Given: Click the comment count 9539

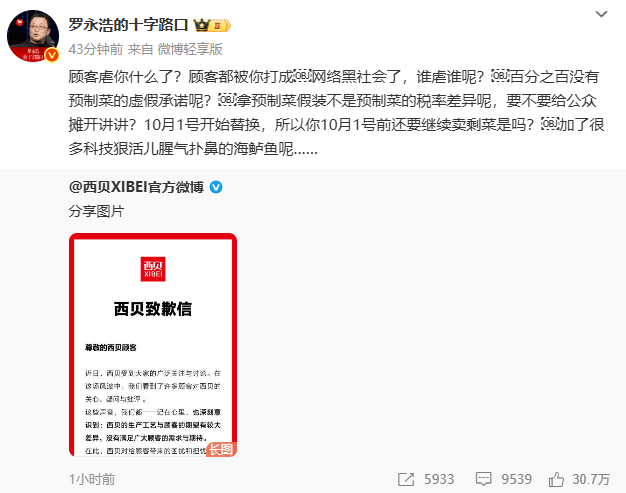Looking at the screenshot, I should 516,479.
